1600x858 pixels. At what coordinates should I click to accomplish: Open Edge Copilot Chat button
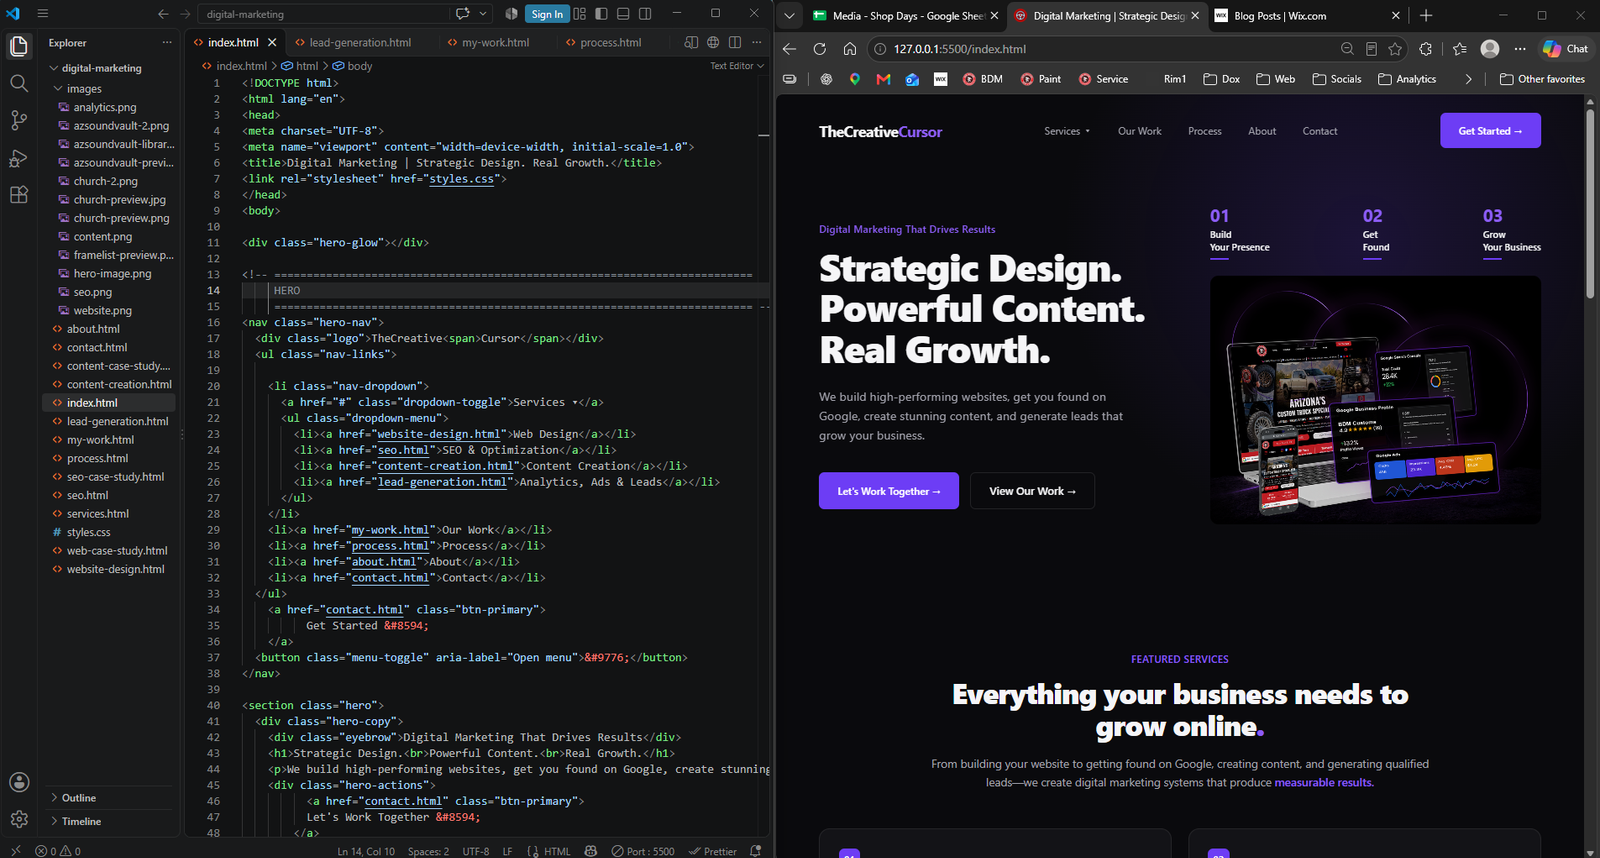[1565, 48]
